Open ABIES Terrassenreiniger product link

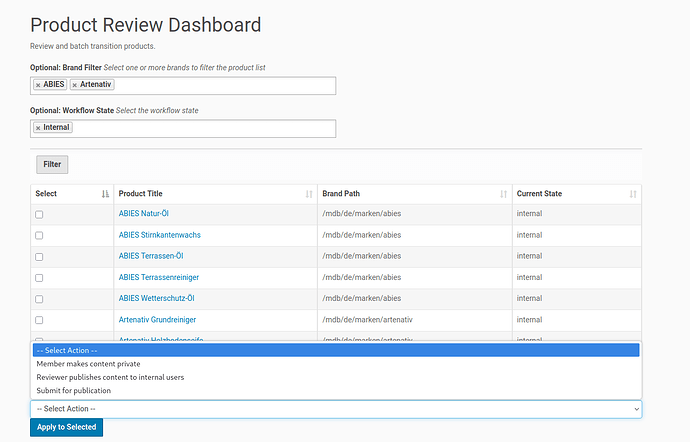[x=158, y=277]
